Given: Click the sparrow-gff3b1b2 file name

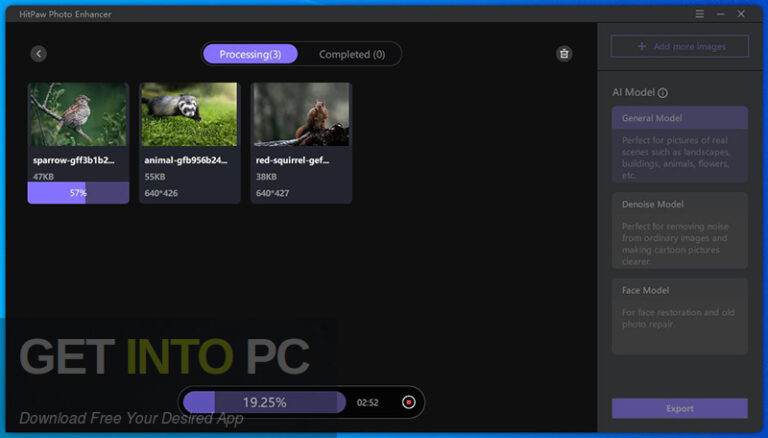Looking at the screenshot, I should coord(73,160).
